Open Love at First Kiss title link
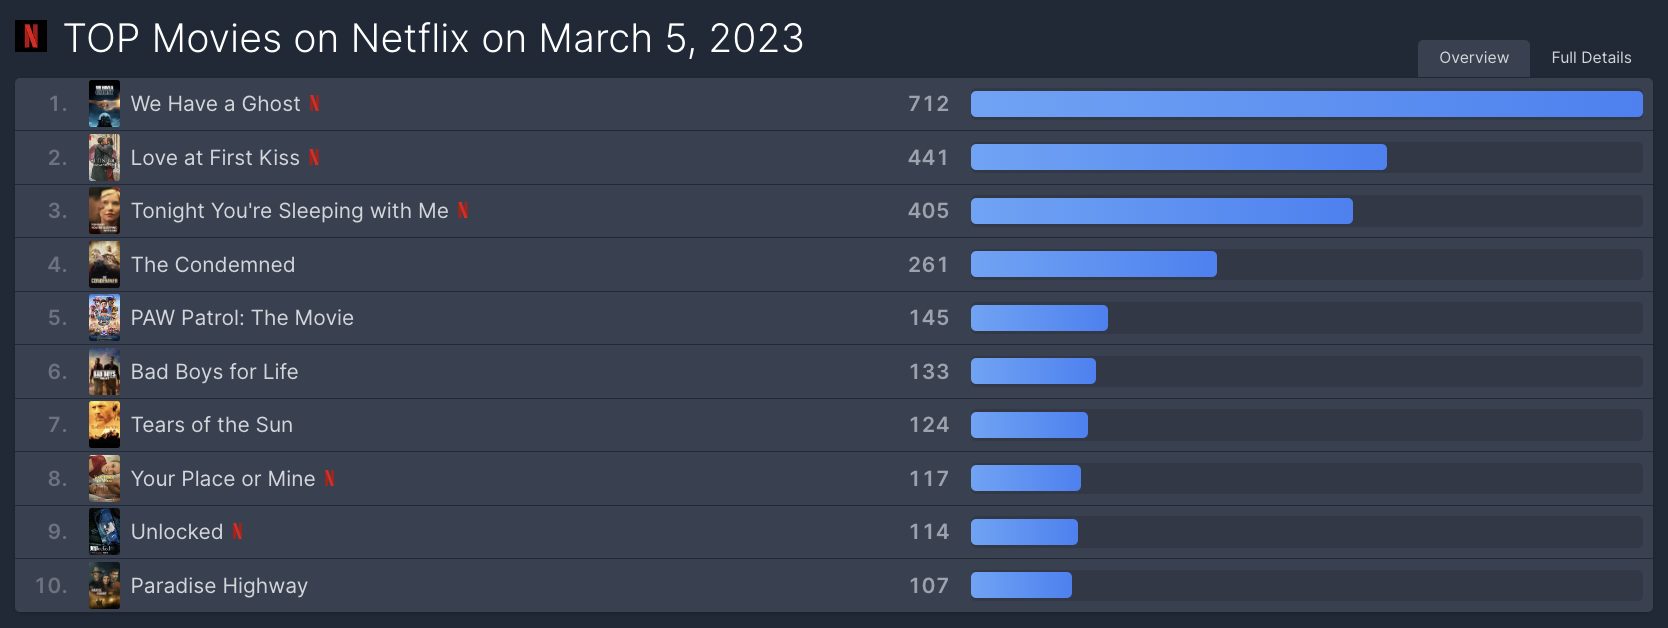The image size is (1668, 628). click(x=215, y=157)
